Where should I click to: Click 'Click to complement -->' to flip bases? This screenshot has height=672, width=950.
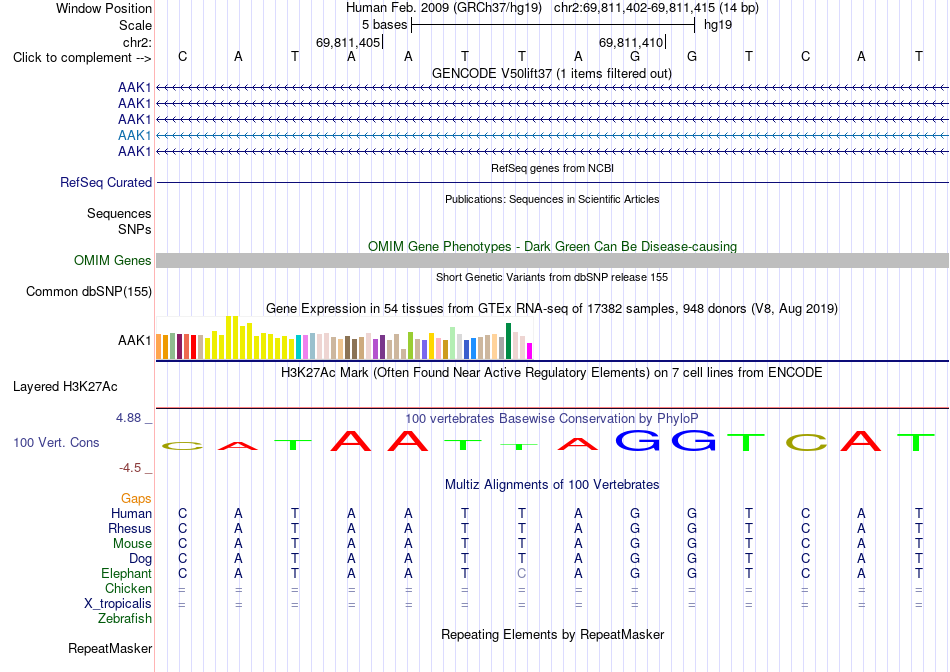[x=82, y=58]
